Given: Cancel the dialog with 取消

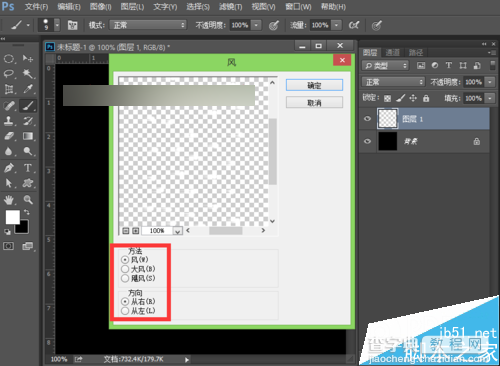Looking at the screenshot, I should coord(314,103).
